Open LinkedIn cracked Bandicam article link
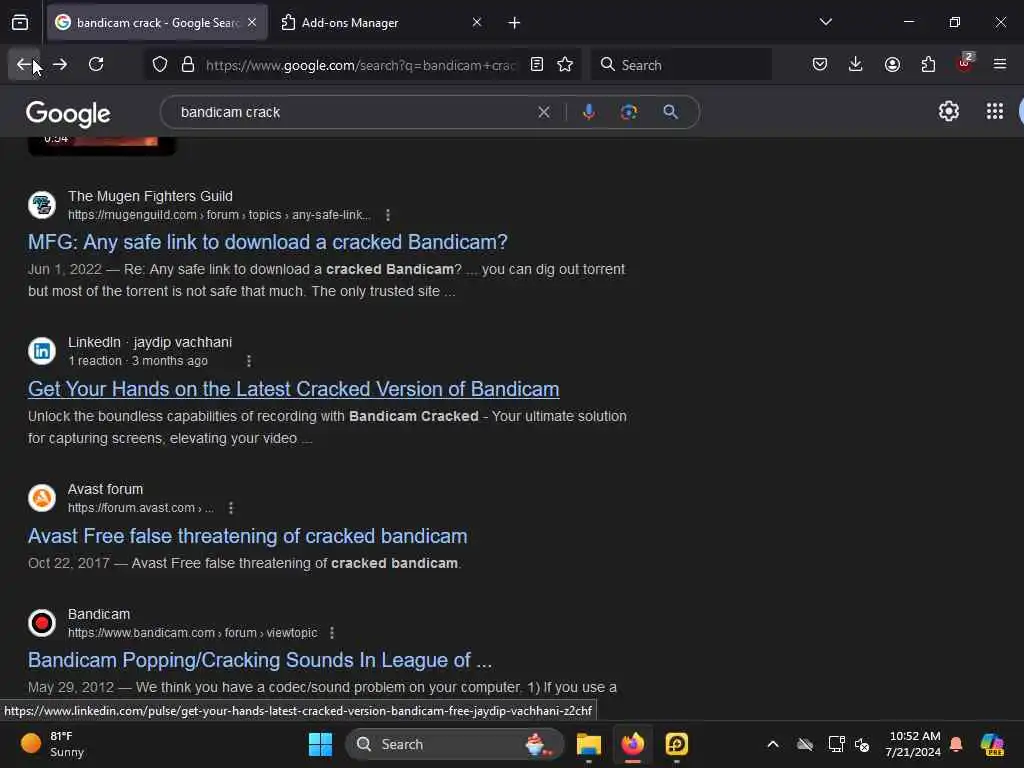 point(293,389)
